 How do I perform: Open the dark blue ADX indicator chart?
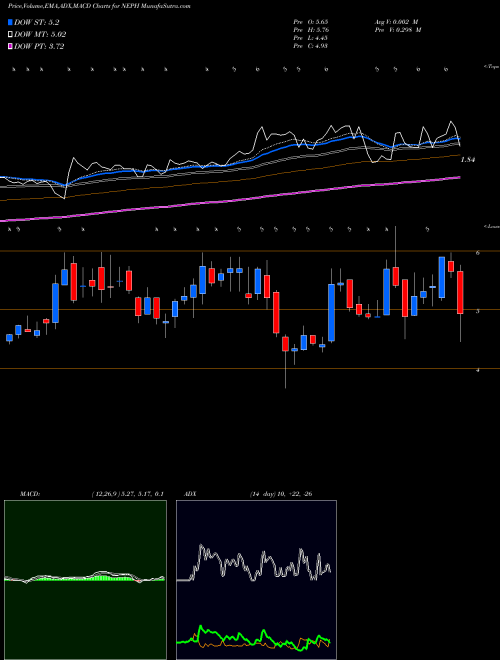point(256,580)
